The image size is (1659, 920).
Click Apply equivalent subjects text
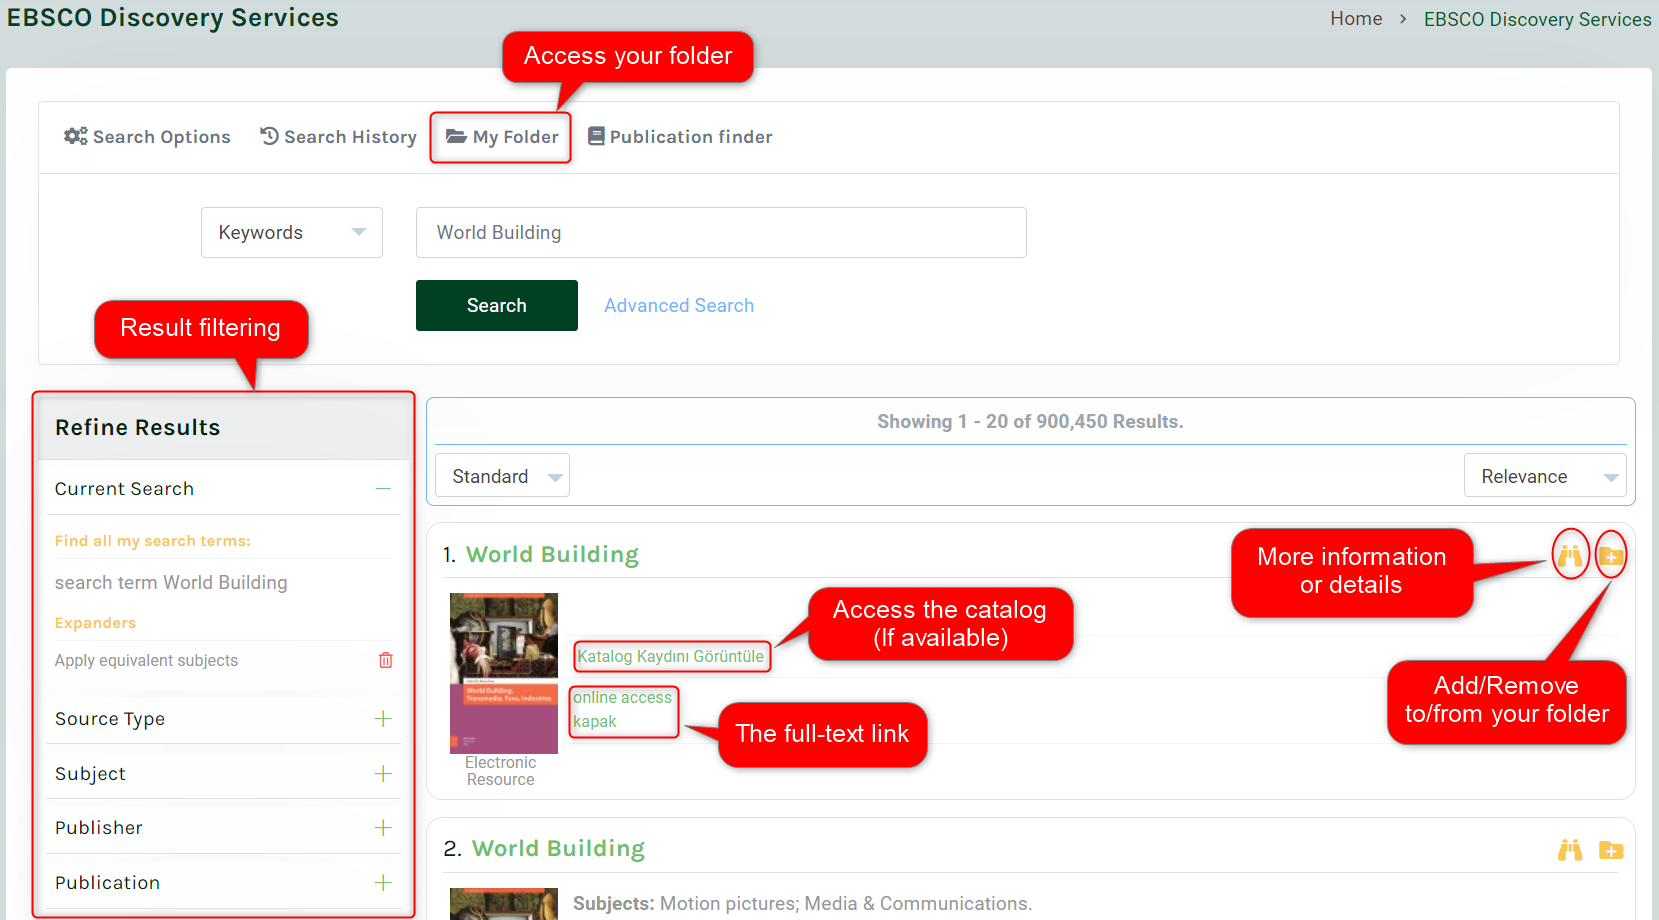point(146,661)
